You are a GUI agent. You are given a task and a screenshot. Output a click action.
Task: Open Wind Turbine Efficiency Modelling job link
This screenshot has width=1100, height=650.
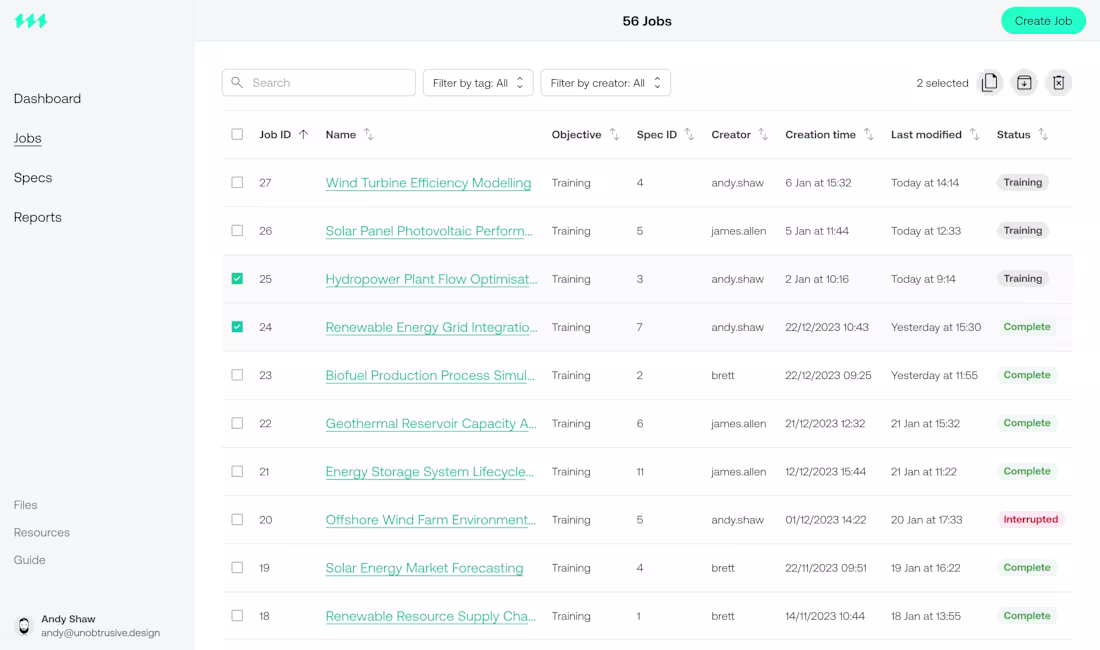[x=428, y=183]
